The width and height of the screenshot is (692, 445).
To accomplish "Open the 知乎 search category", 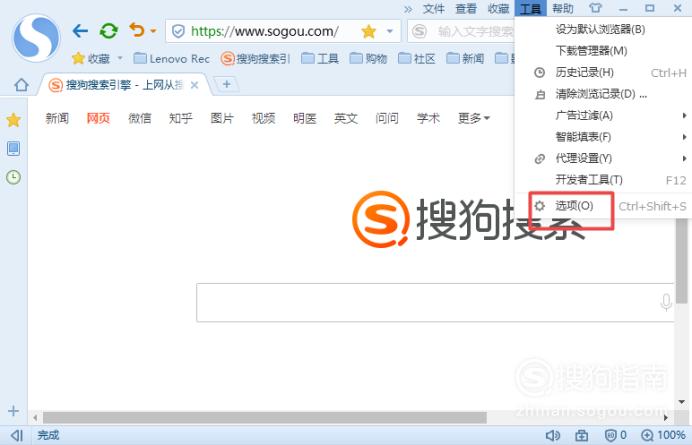I will [181, 118].
